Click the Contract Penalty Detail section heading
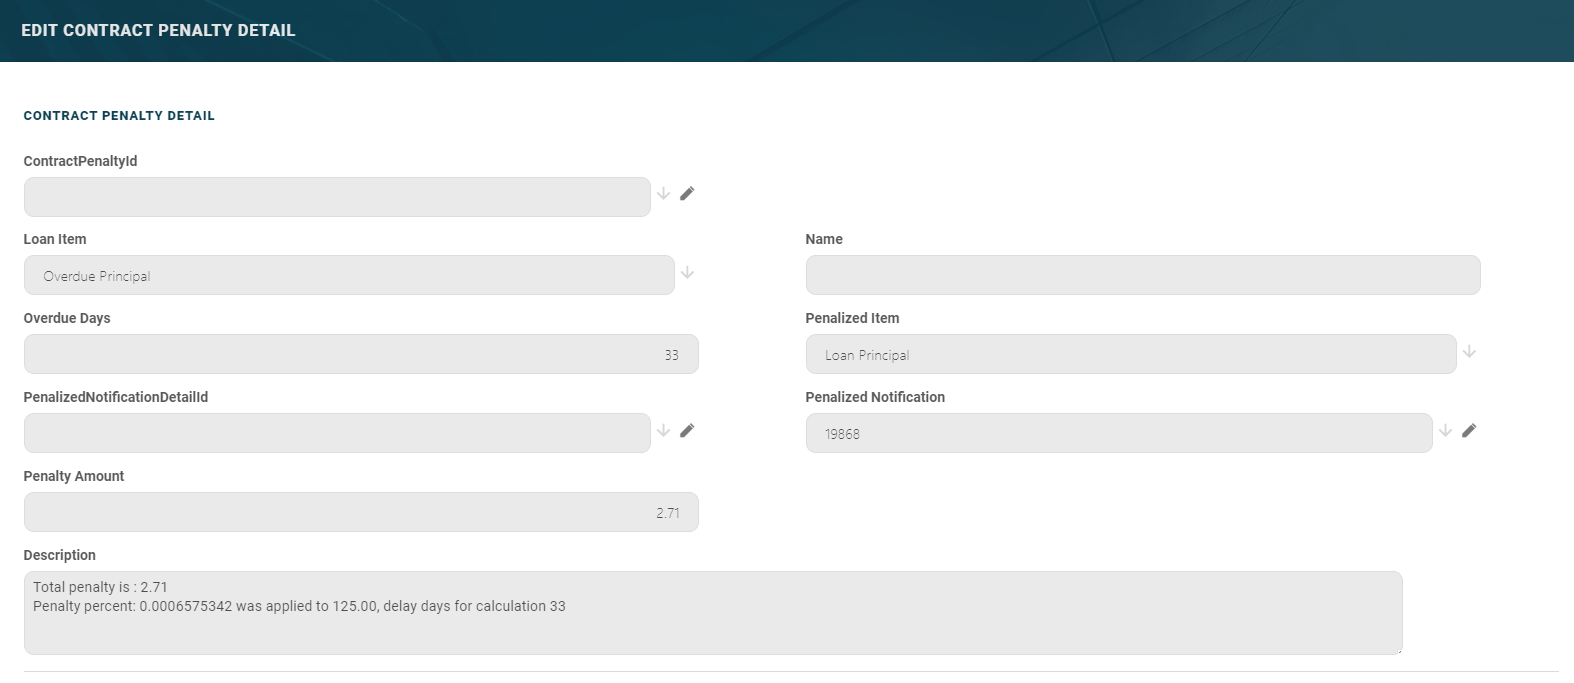Viewport: 1574px width, 683px height. click(119, 116)
